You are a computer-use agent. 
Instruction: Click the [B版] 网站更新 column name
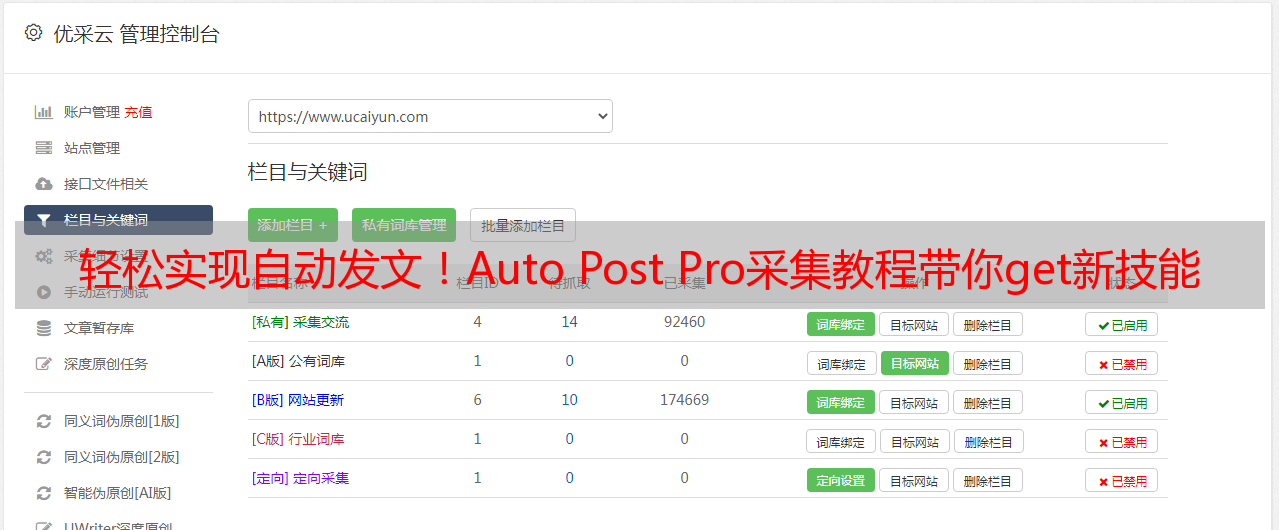[x=297, y=400]
